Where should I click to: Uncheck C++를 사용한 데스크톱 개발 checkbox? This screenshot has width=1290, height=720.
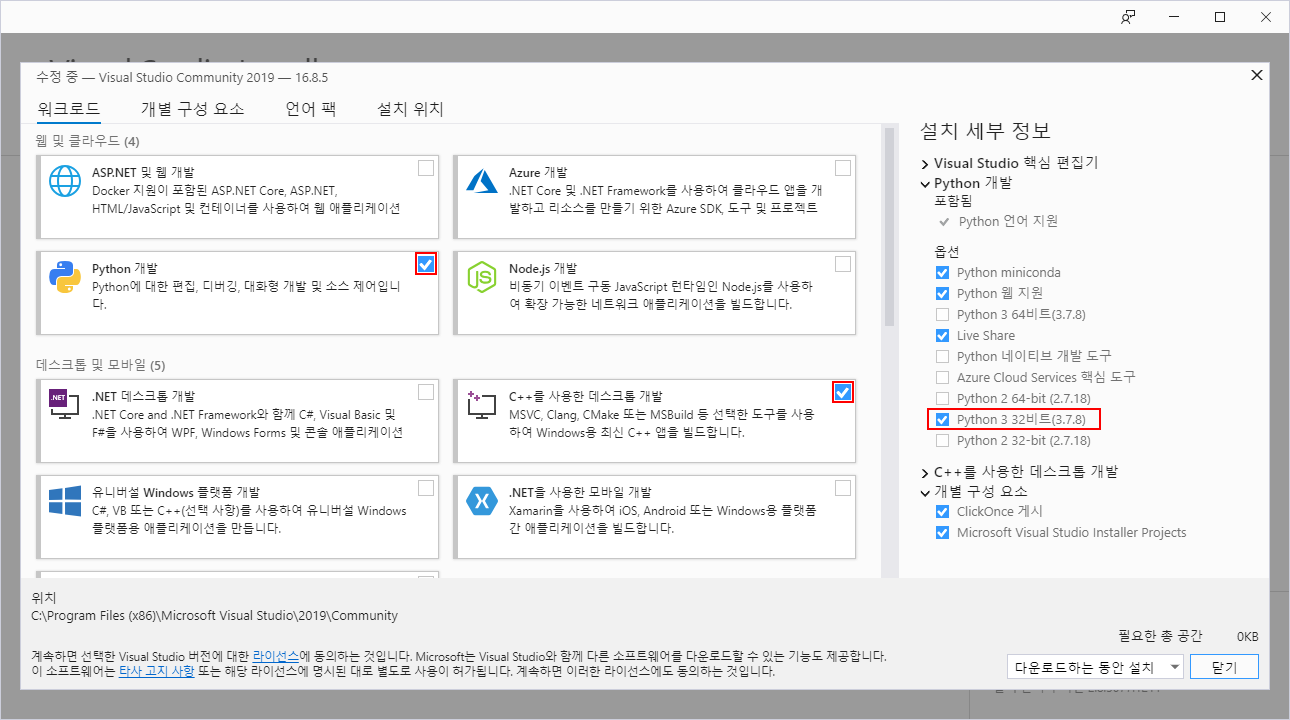click(843, 391)
